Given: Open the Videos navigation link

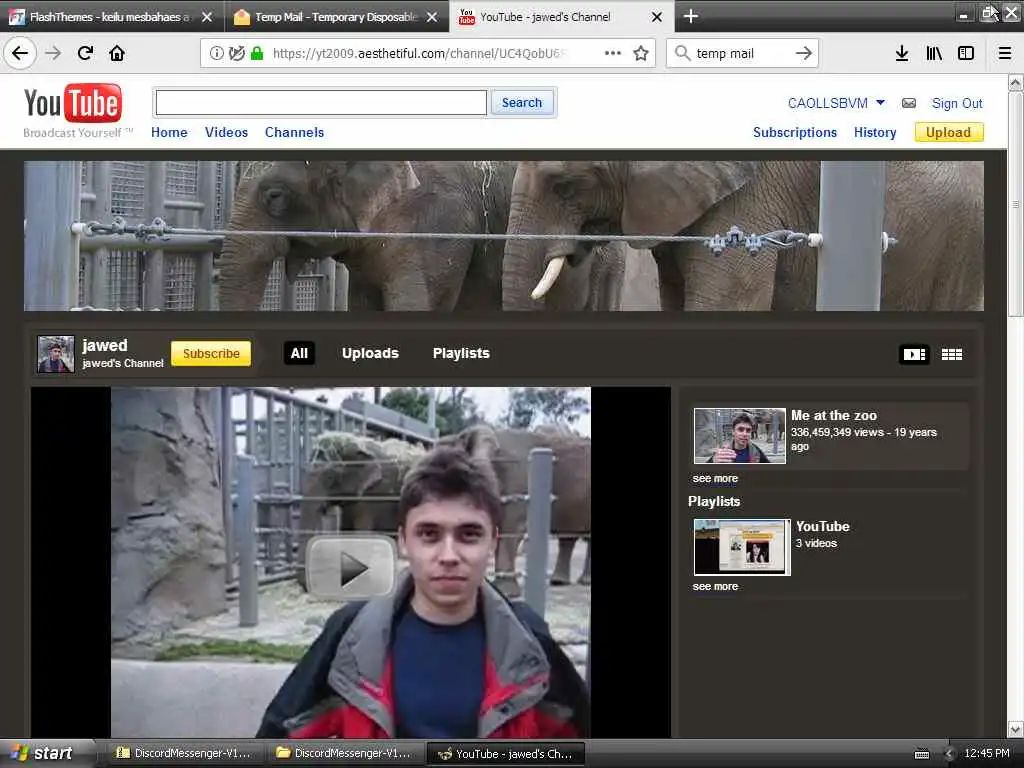Looking at the screenshot, I should [x=226, y=132].
